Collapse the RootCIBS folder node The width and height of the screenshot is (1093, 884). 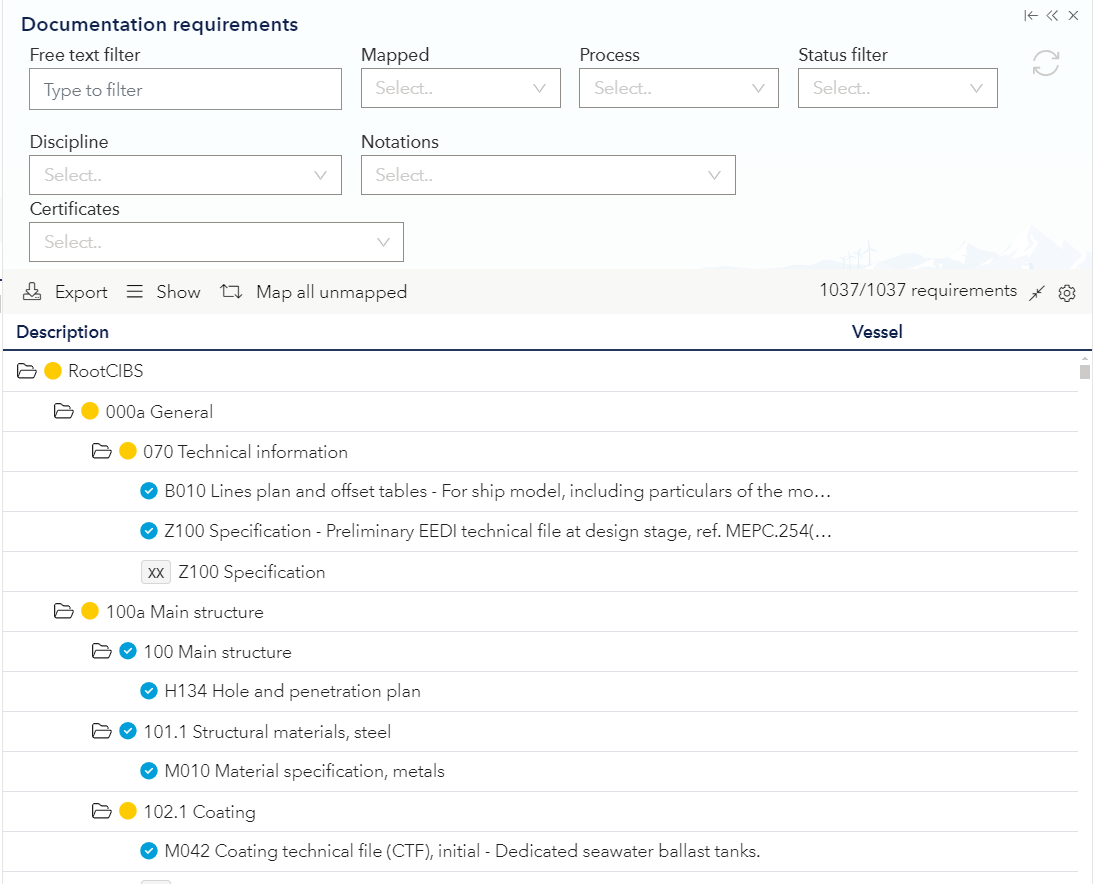(x=27, y=371)
